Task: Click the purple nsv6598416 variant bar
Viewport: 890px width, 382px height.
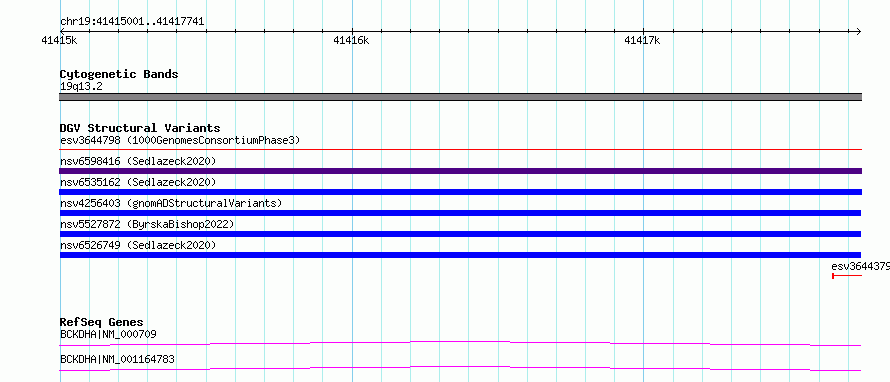Action: tap(461, 171)
